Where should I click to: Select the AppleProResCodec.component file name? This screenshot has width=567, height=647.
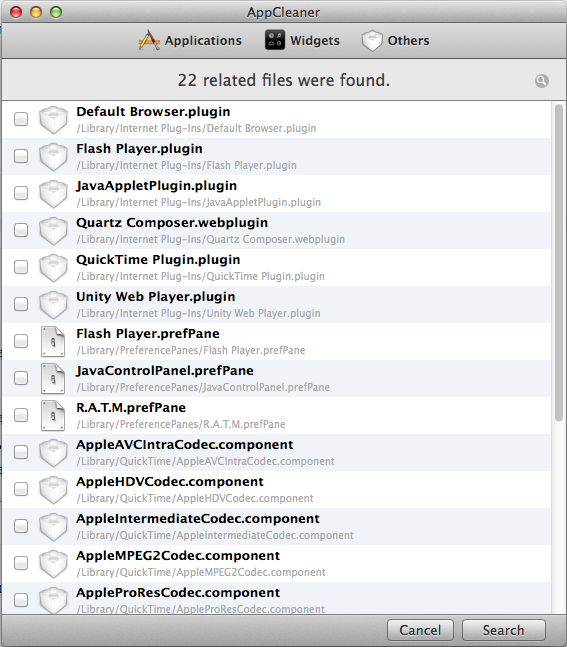(x=178, y=593)
